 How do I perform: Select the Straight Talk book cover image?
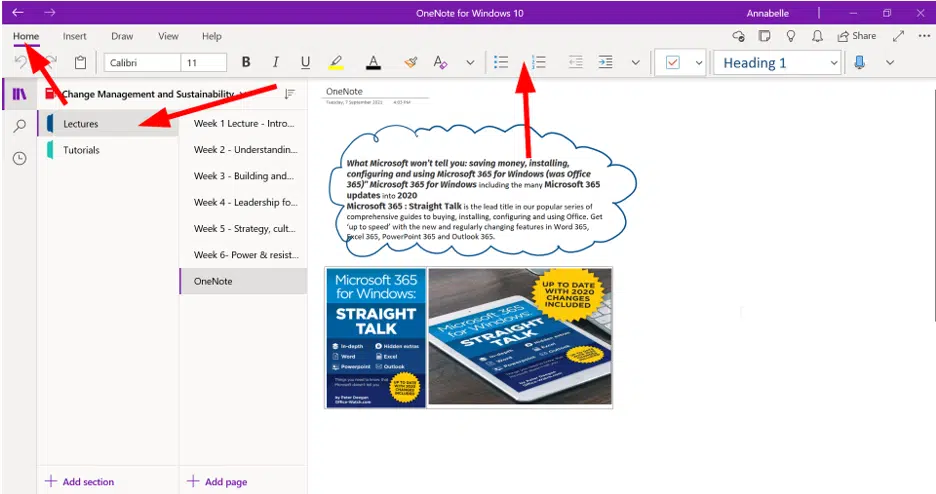tap(375, 338)
